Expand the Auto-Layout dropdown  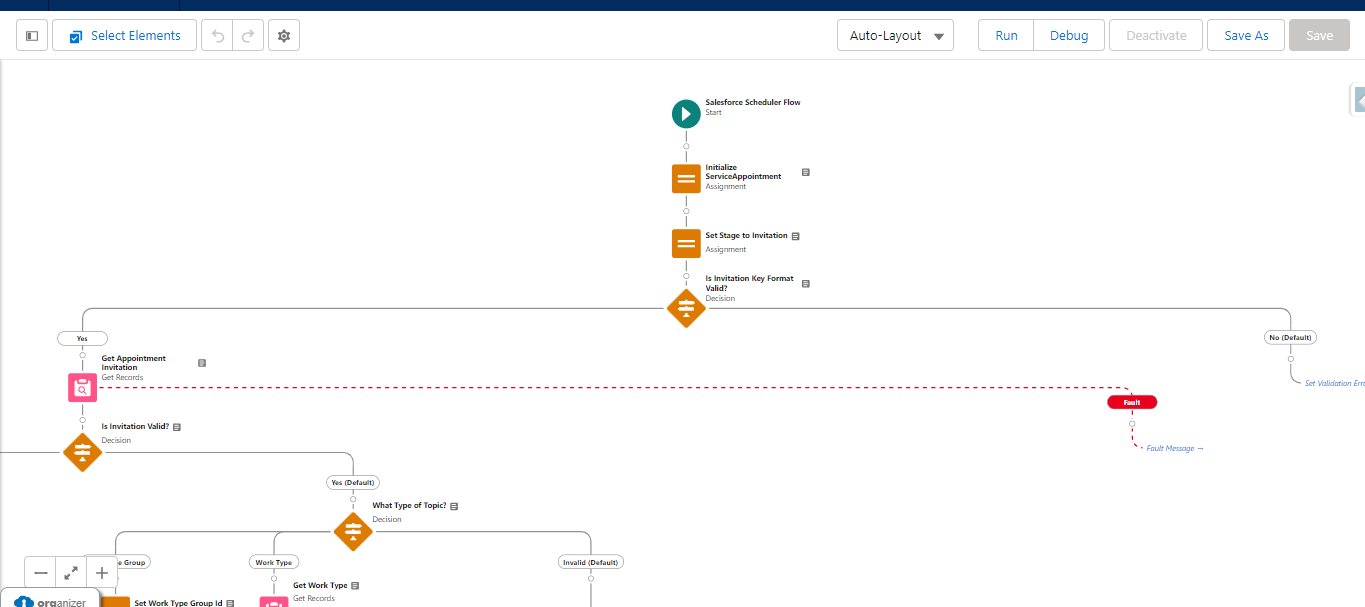pos(895,36)
